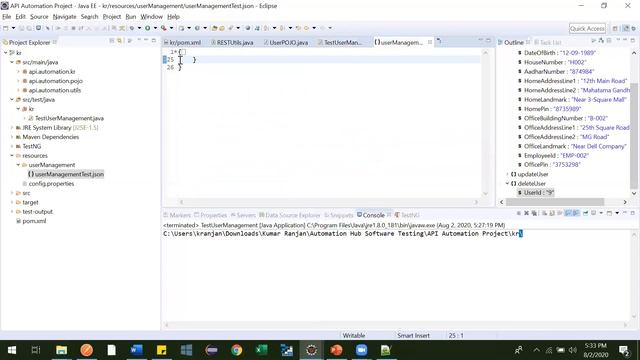The width and height of the screenshot is (640, 360).
Task: Click Link with Editor icon in Project Explorer
Action: pyautogui.click(x=119, y=41)
